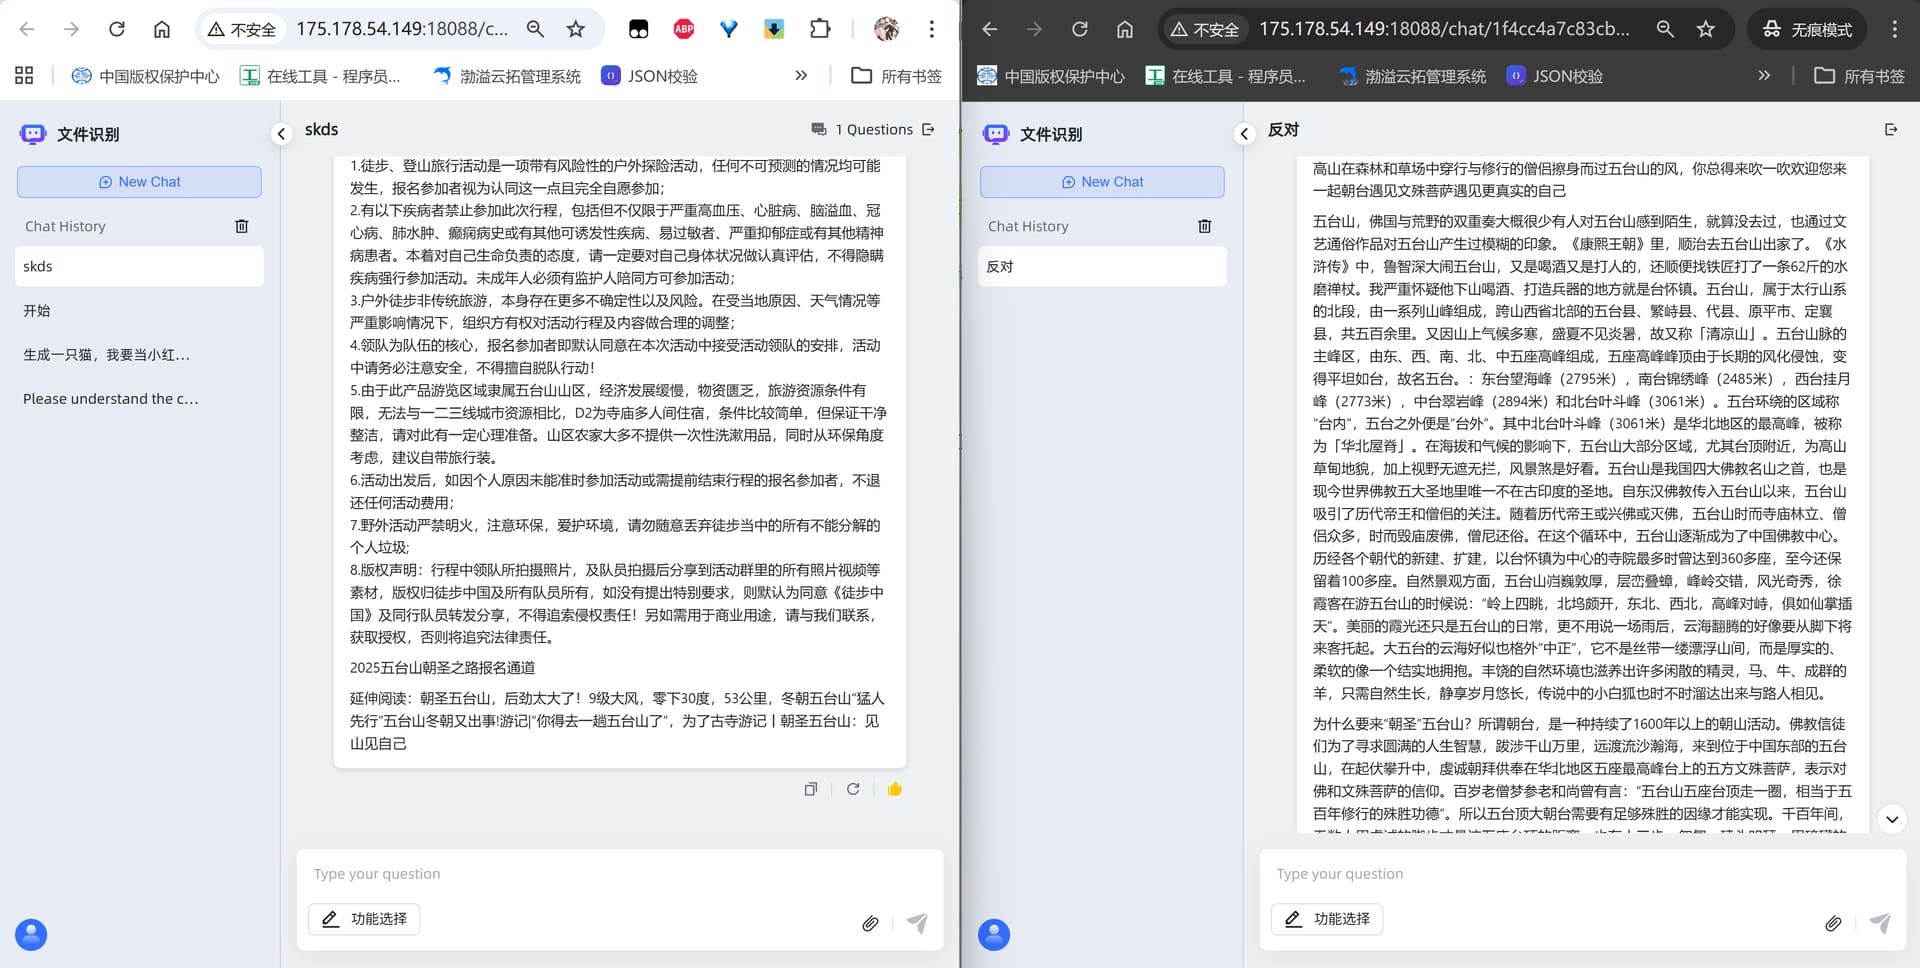
Task: Open user avatar in left window
Action: [31, 934]
